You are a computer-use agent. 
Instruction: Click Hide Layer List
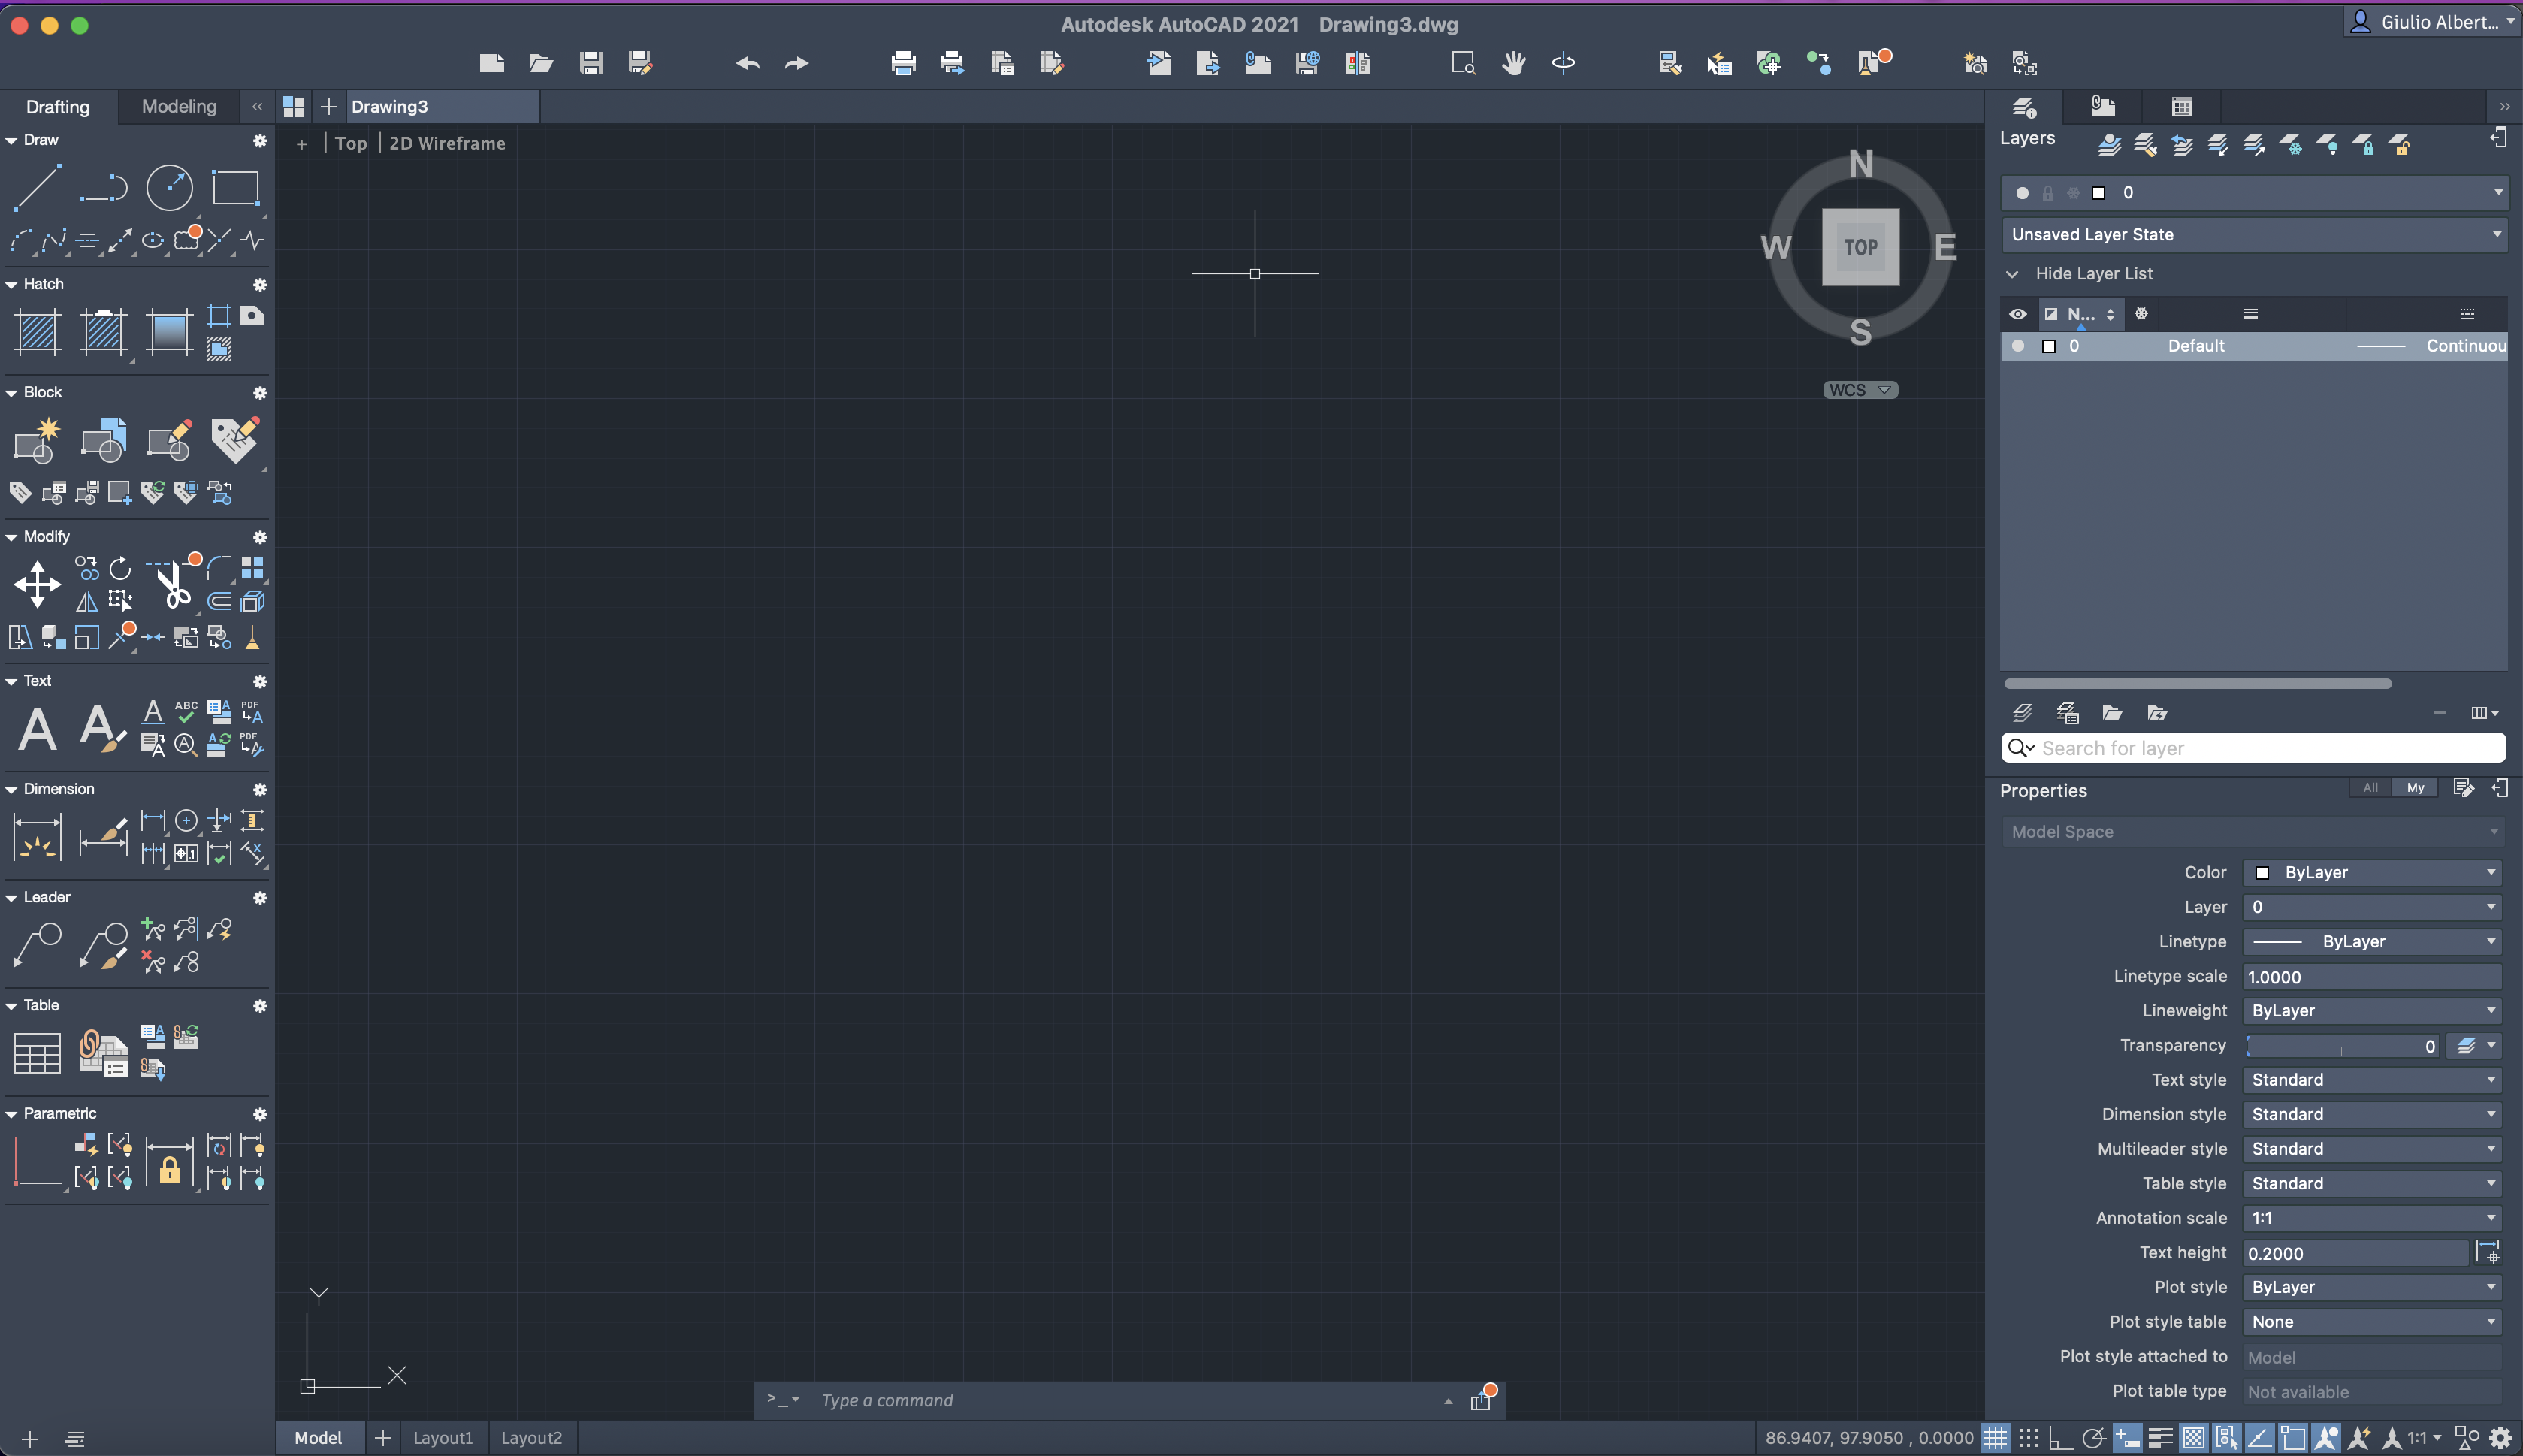pyautogui.click(x=2093, y=274)
